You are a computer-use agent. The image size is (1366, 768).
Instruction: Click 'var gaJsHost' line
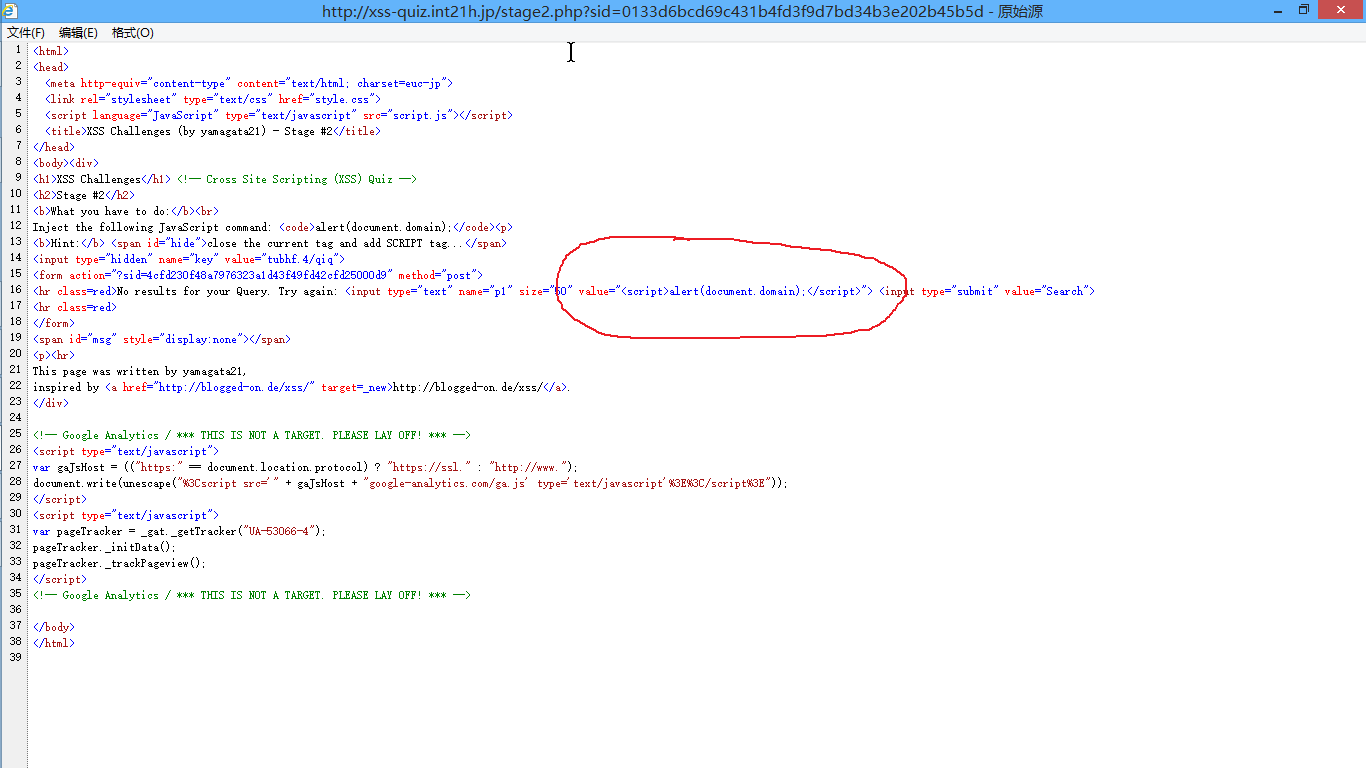coord(306,467)
